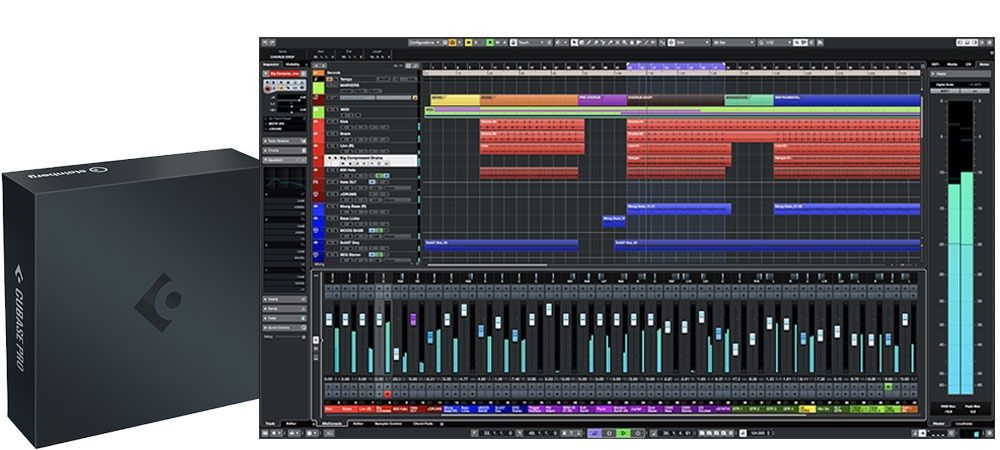Click the Kick audio track icon
This screenshot has width=1000, height=450.
point(316,122)
